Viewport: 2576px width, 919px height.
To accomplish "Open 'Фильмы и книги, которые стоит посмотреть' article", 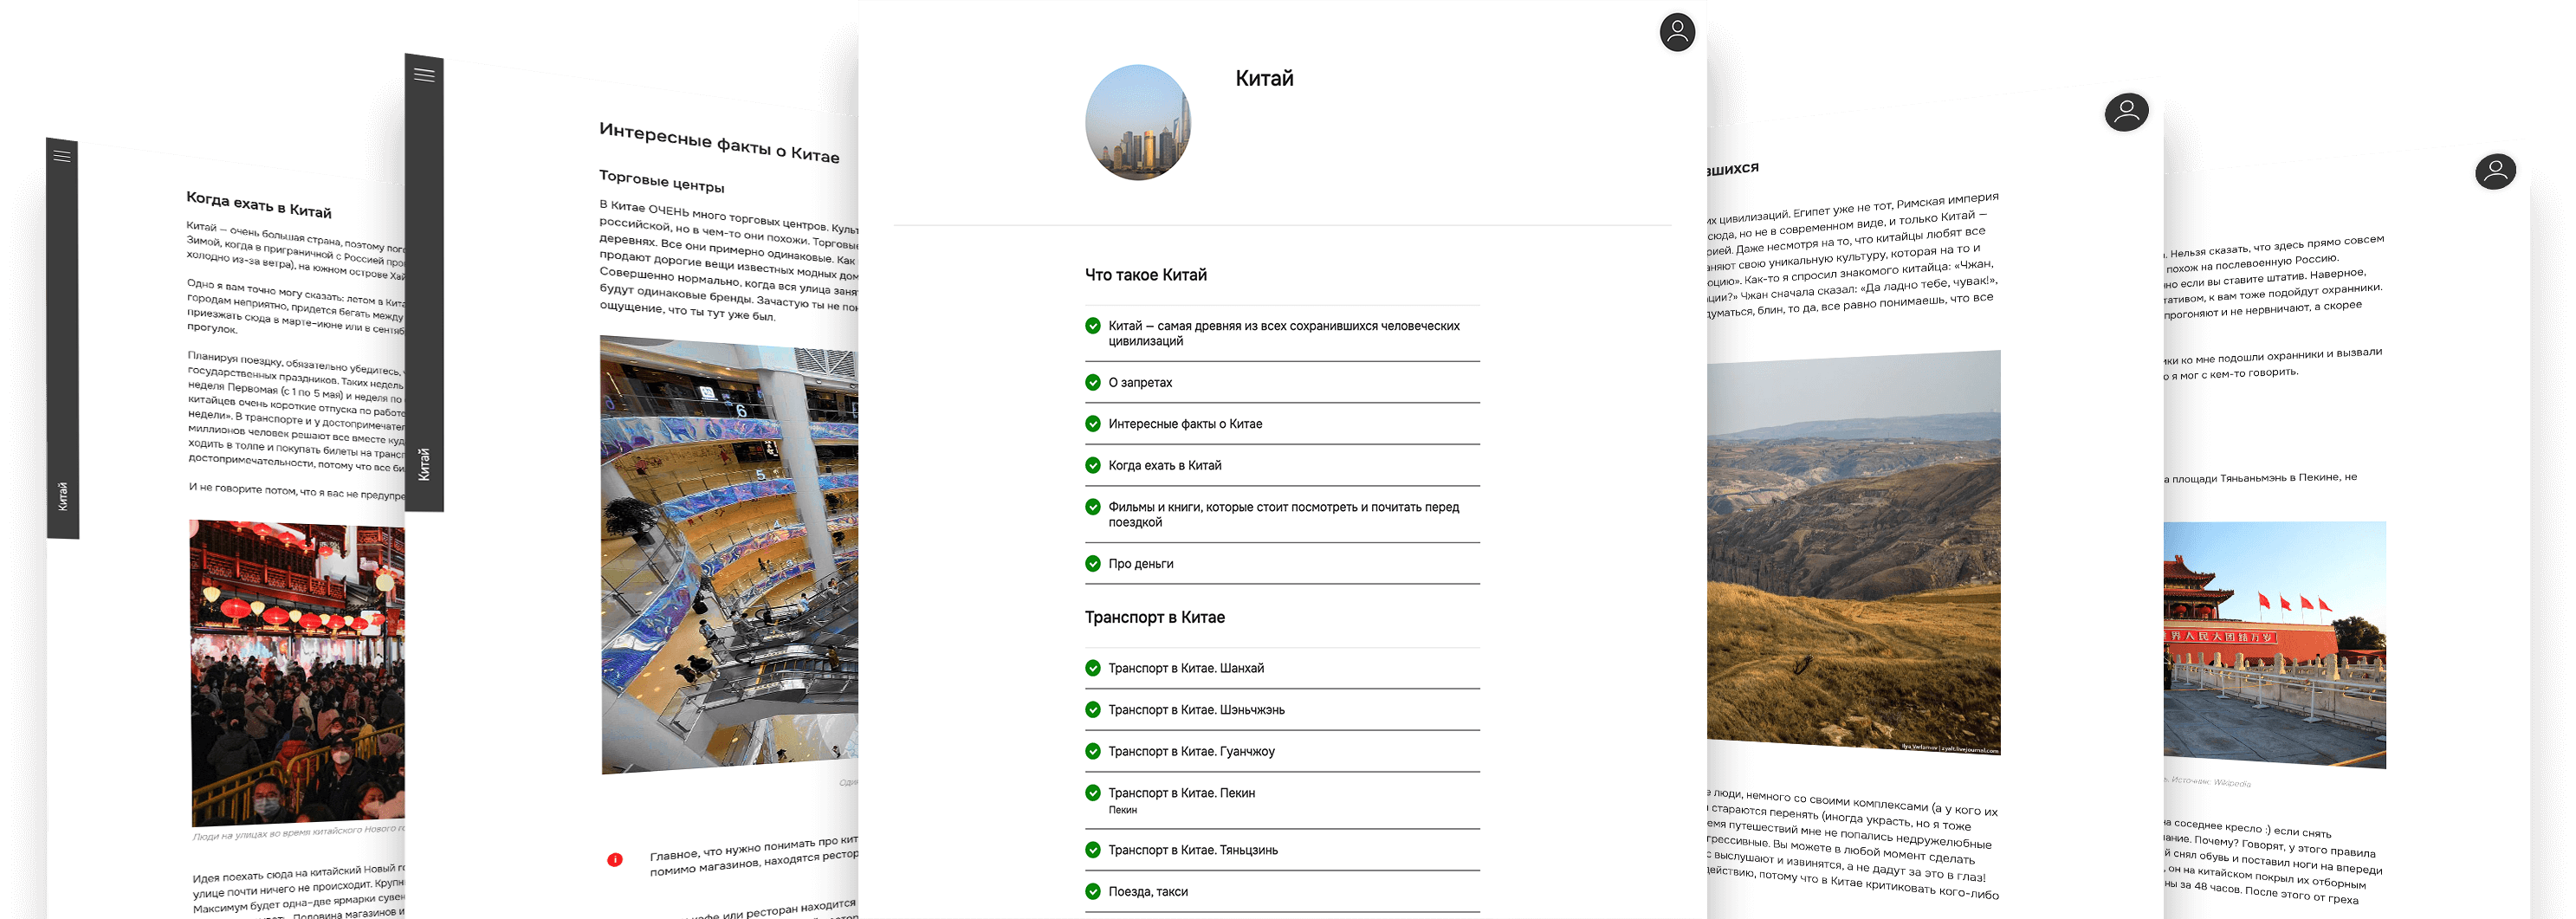I will click(x=1283, y=515).
